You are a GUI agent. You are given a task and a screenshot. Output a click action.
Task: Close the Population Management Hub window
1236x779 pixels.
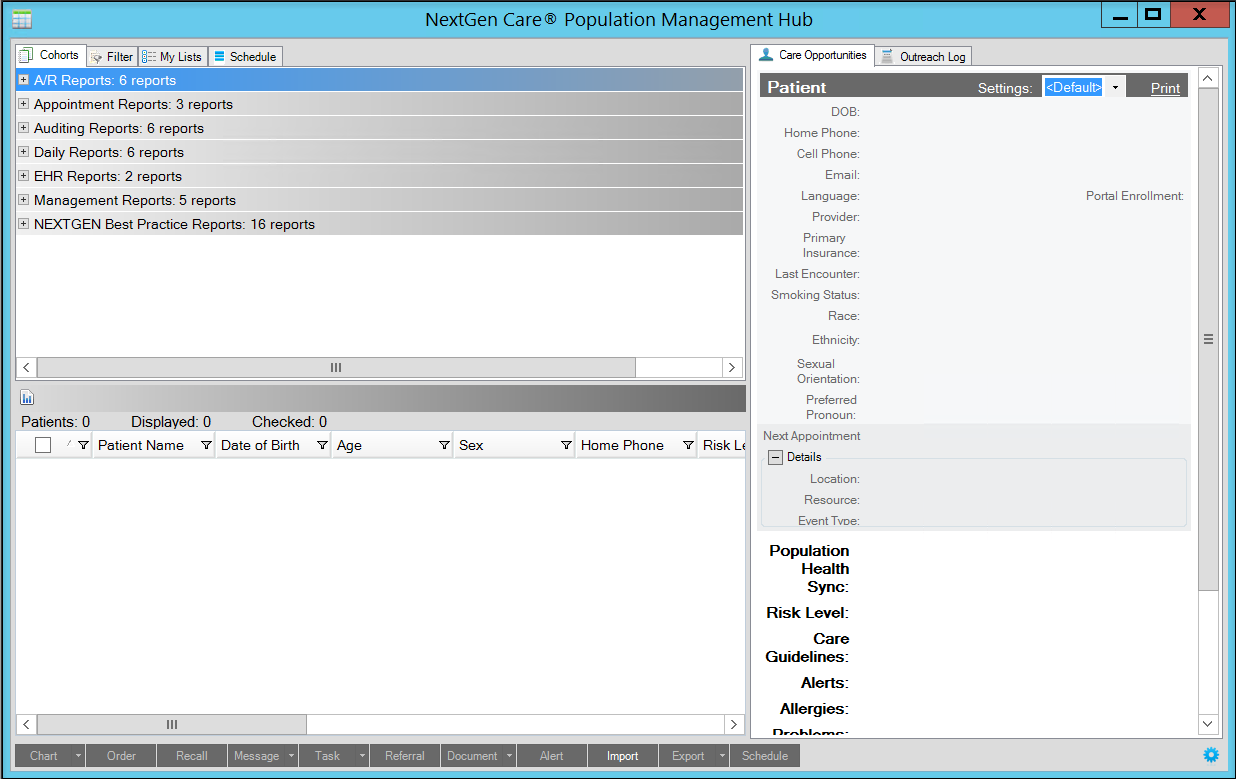(x=1200, y=15)
